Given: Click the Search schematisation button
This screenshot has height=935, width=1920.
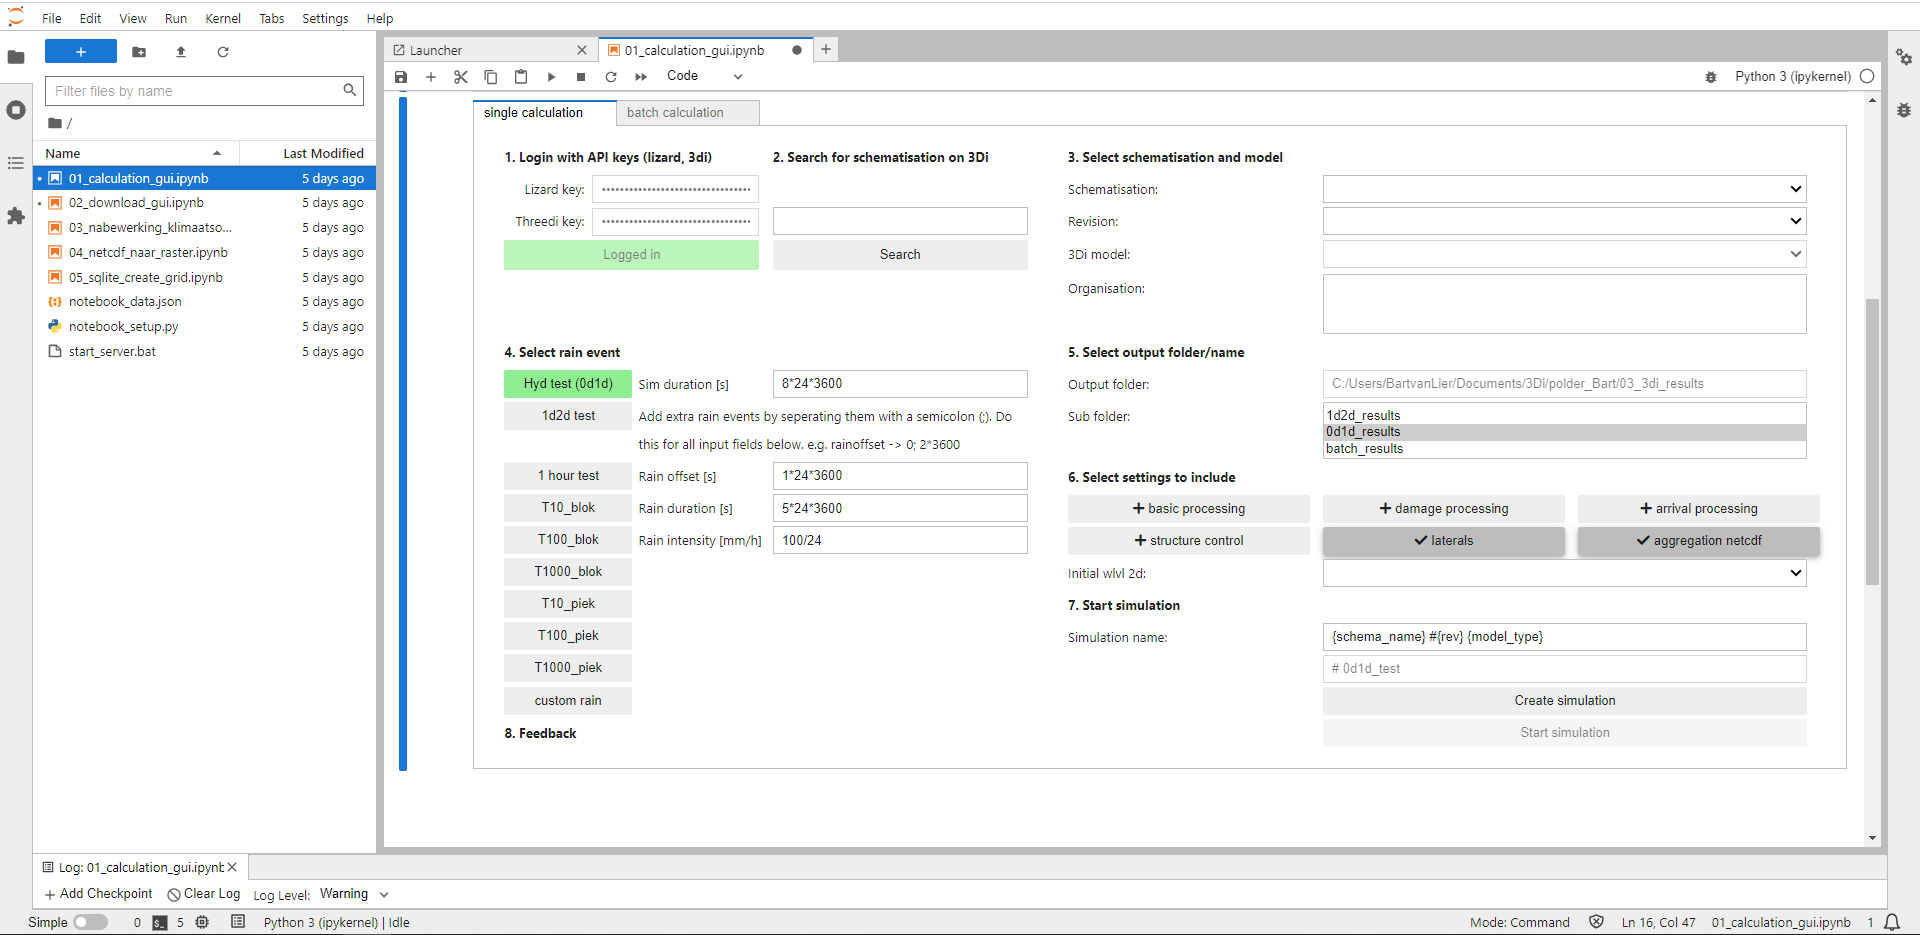Looking at the screenshot, I should point(900,255).
